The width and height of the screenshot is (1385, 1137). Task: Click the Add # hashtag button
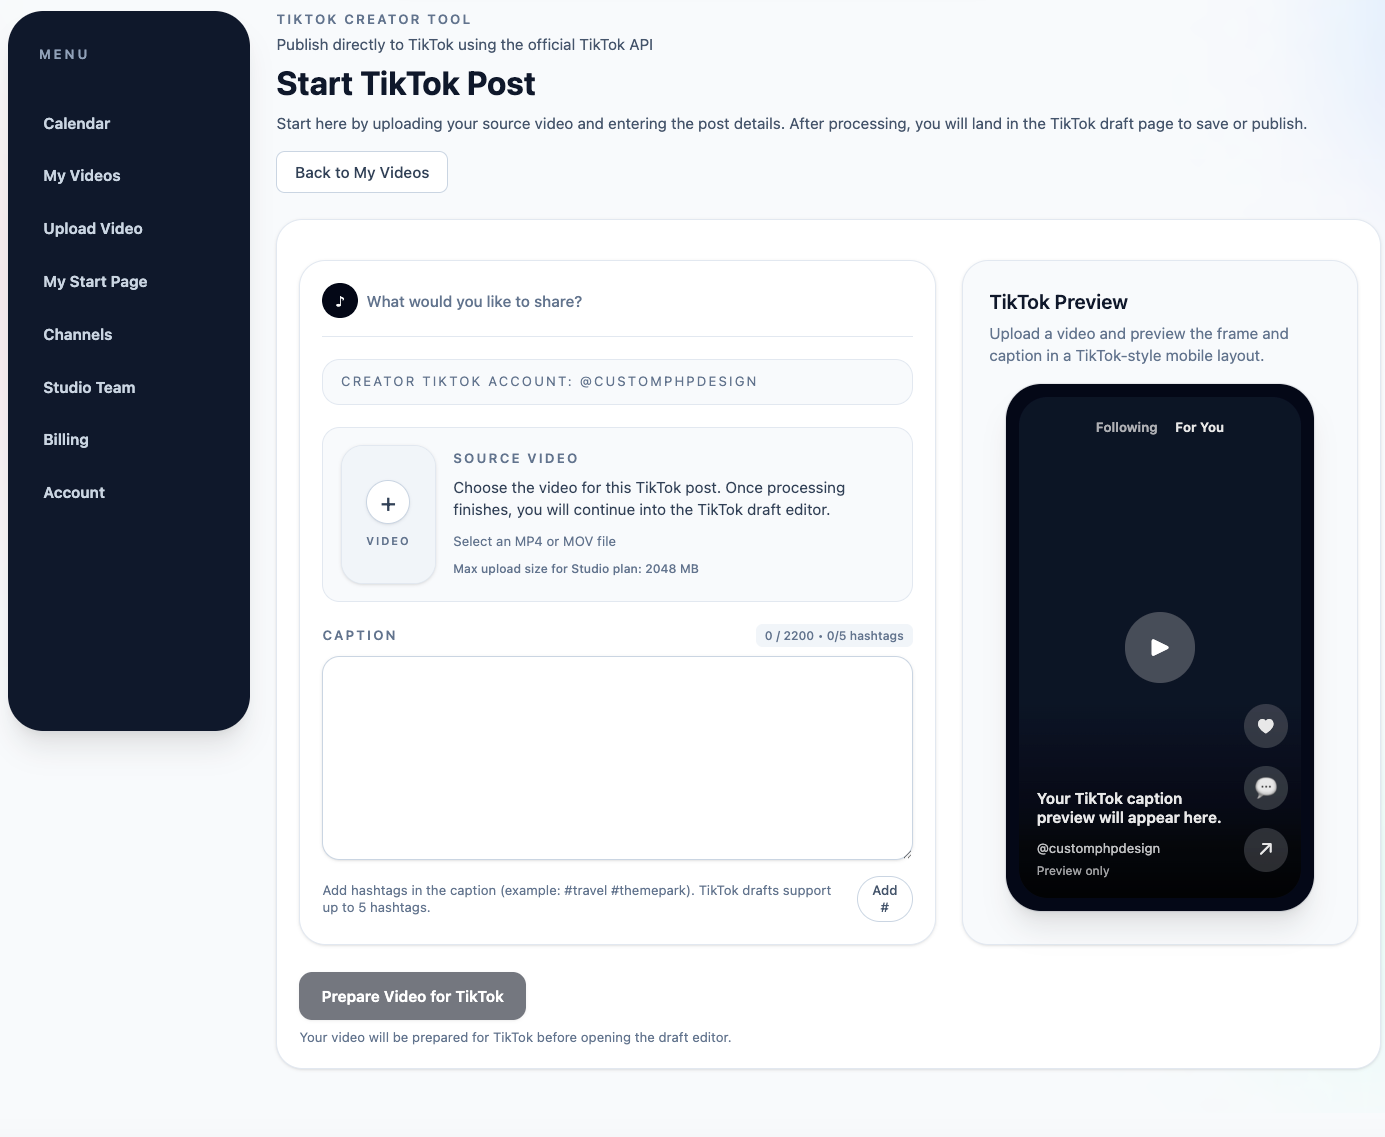pyautogui.click(x=885, y=899)
